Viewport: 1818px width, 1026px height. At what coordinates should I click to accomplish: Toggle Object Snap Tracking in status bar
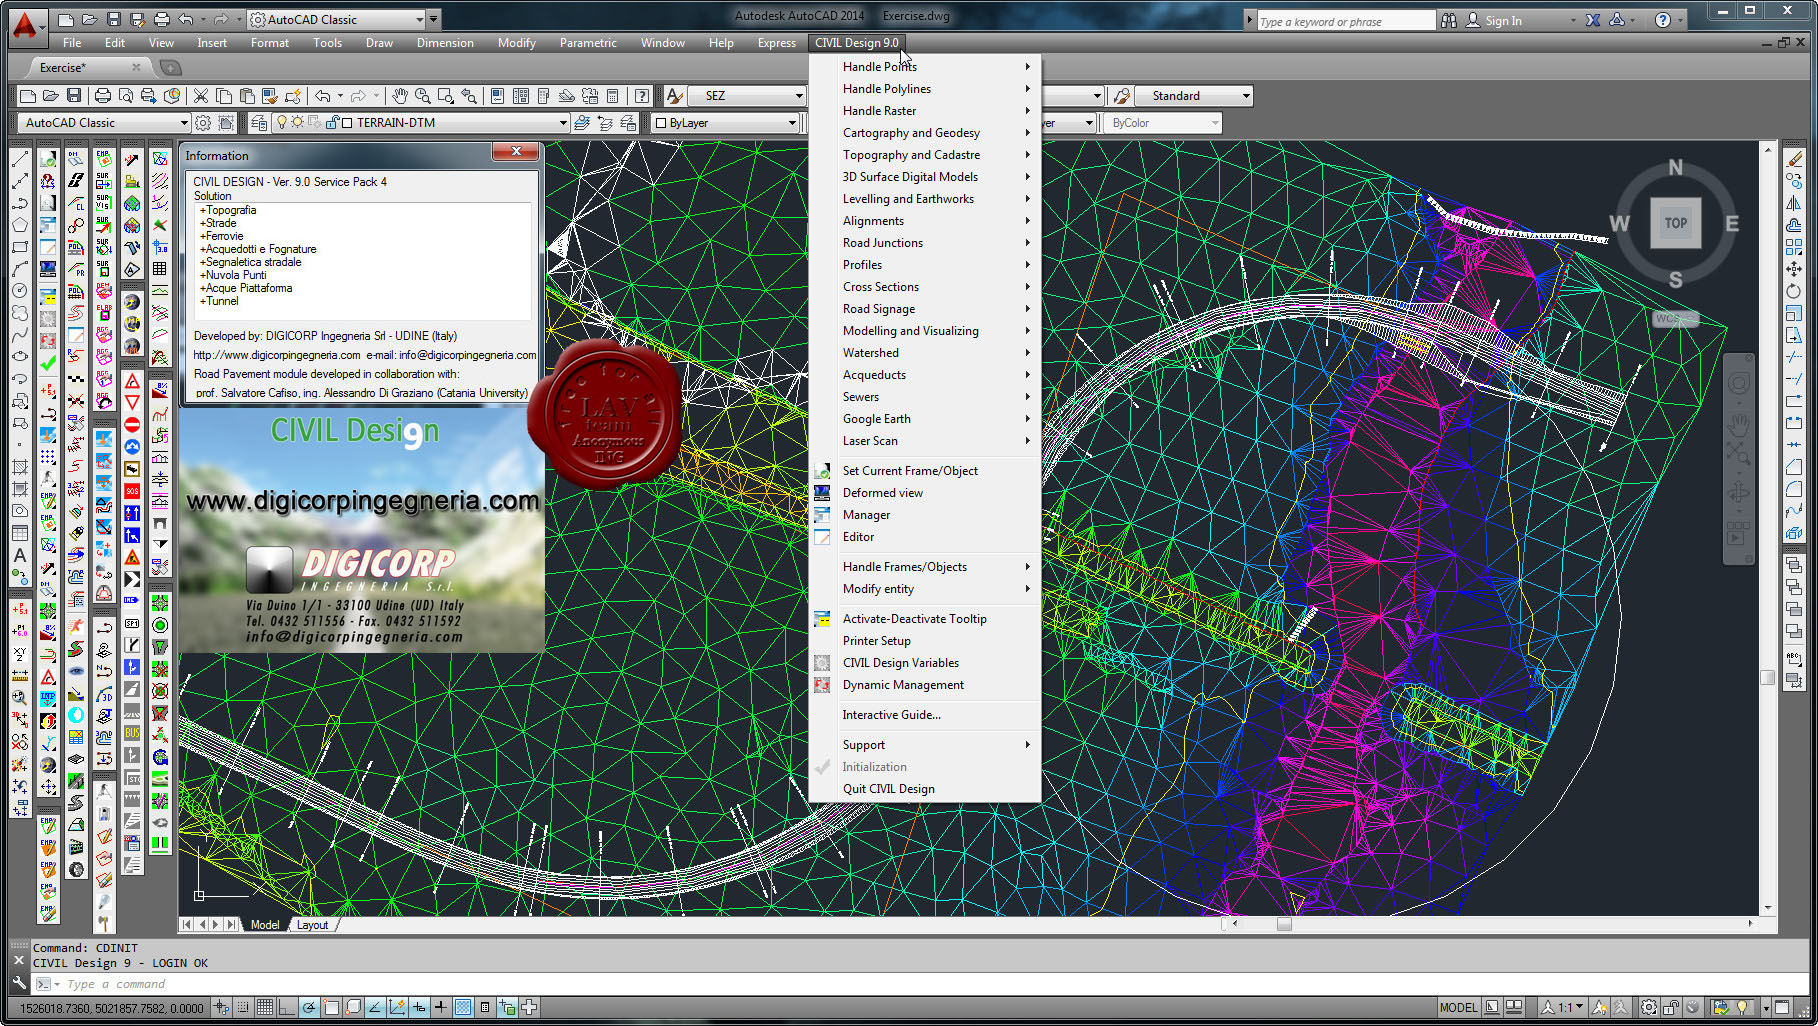tap(375, 1008)
